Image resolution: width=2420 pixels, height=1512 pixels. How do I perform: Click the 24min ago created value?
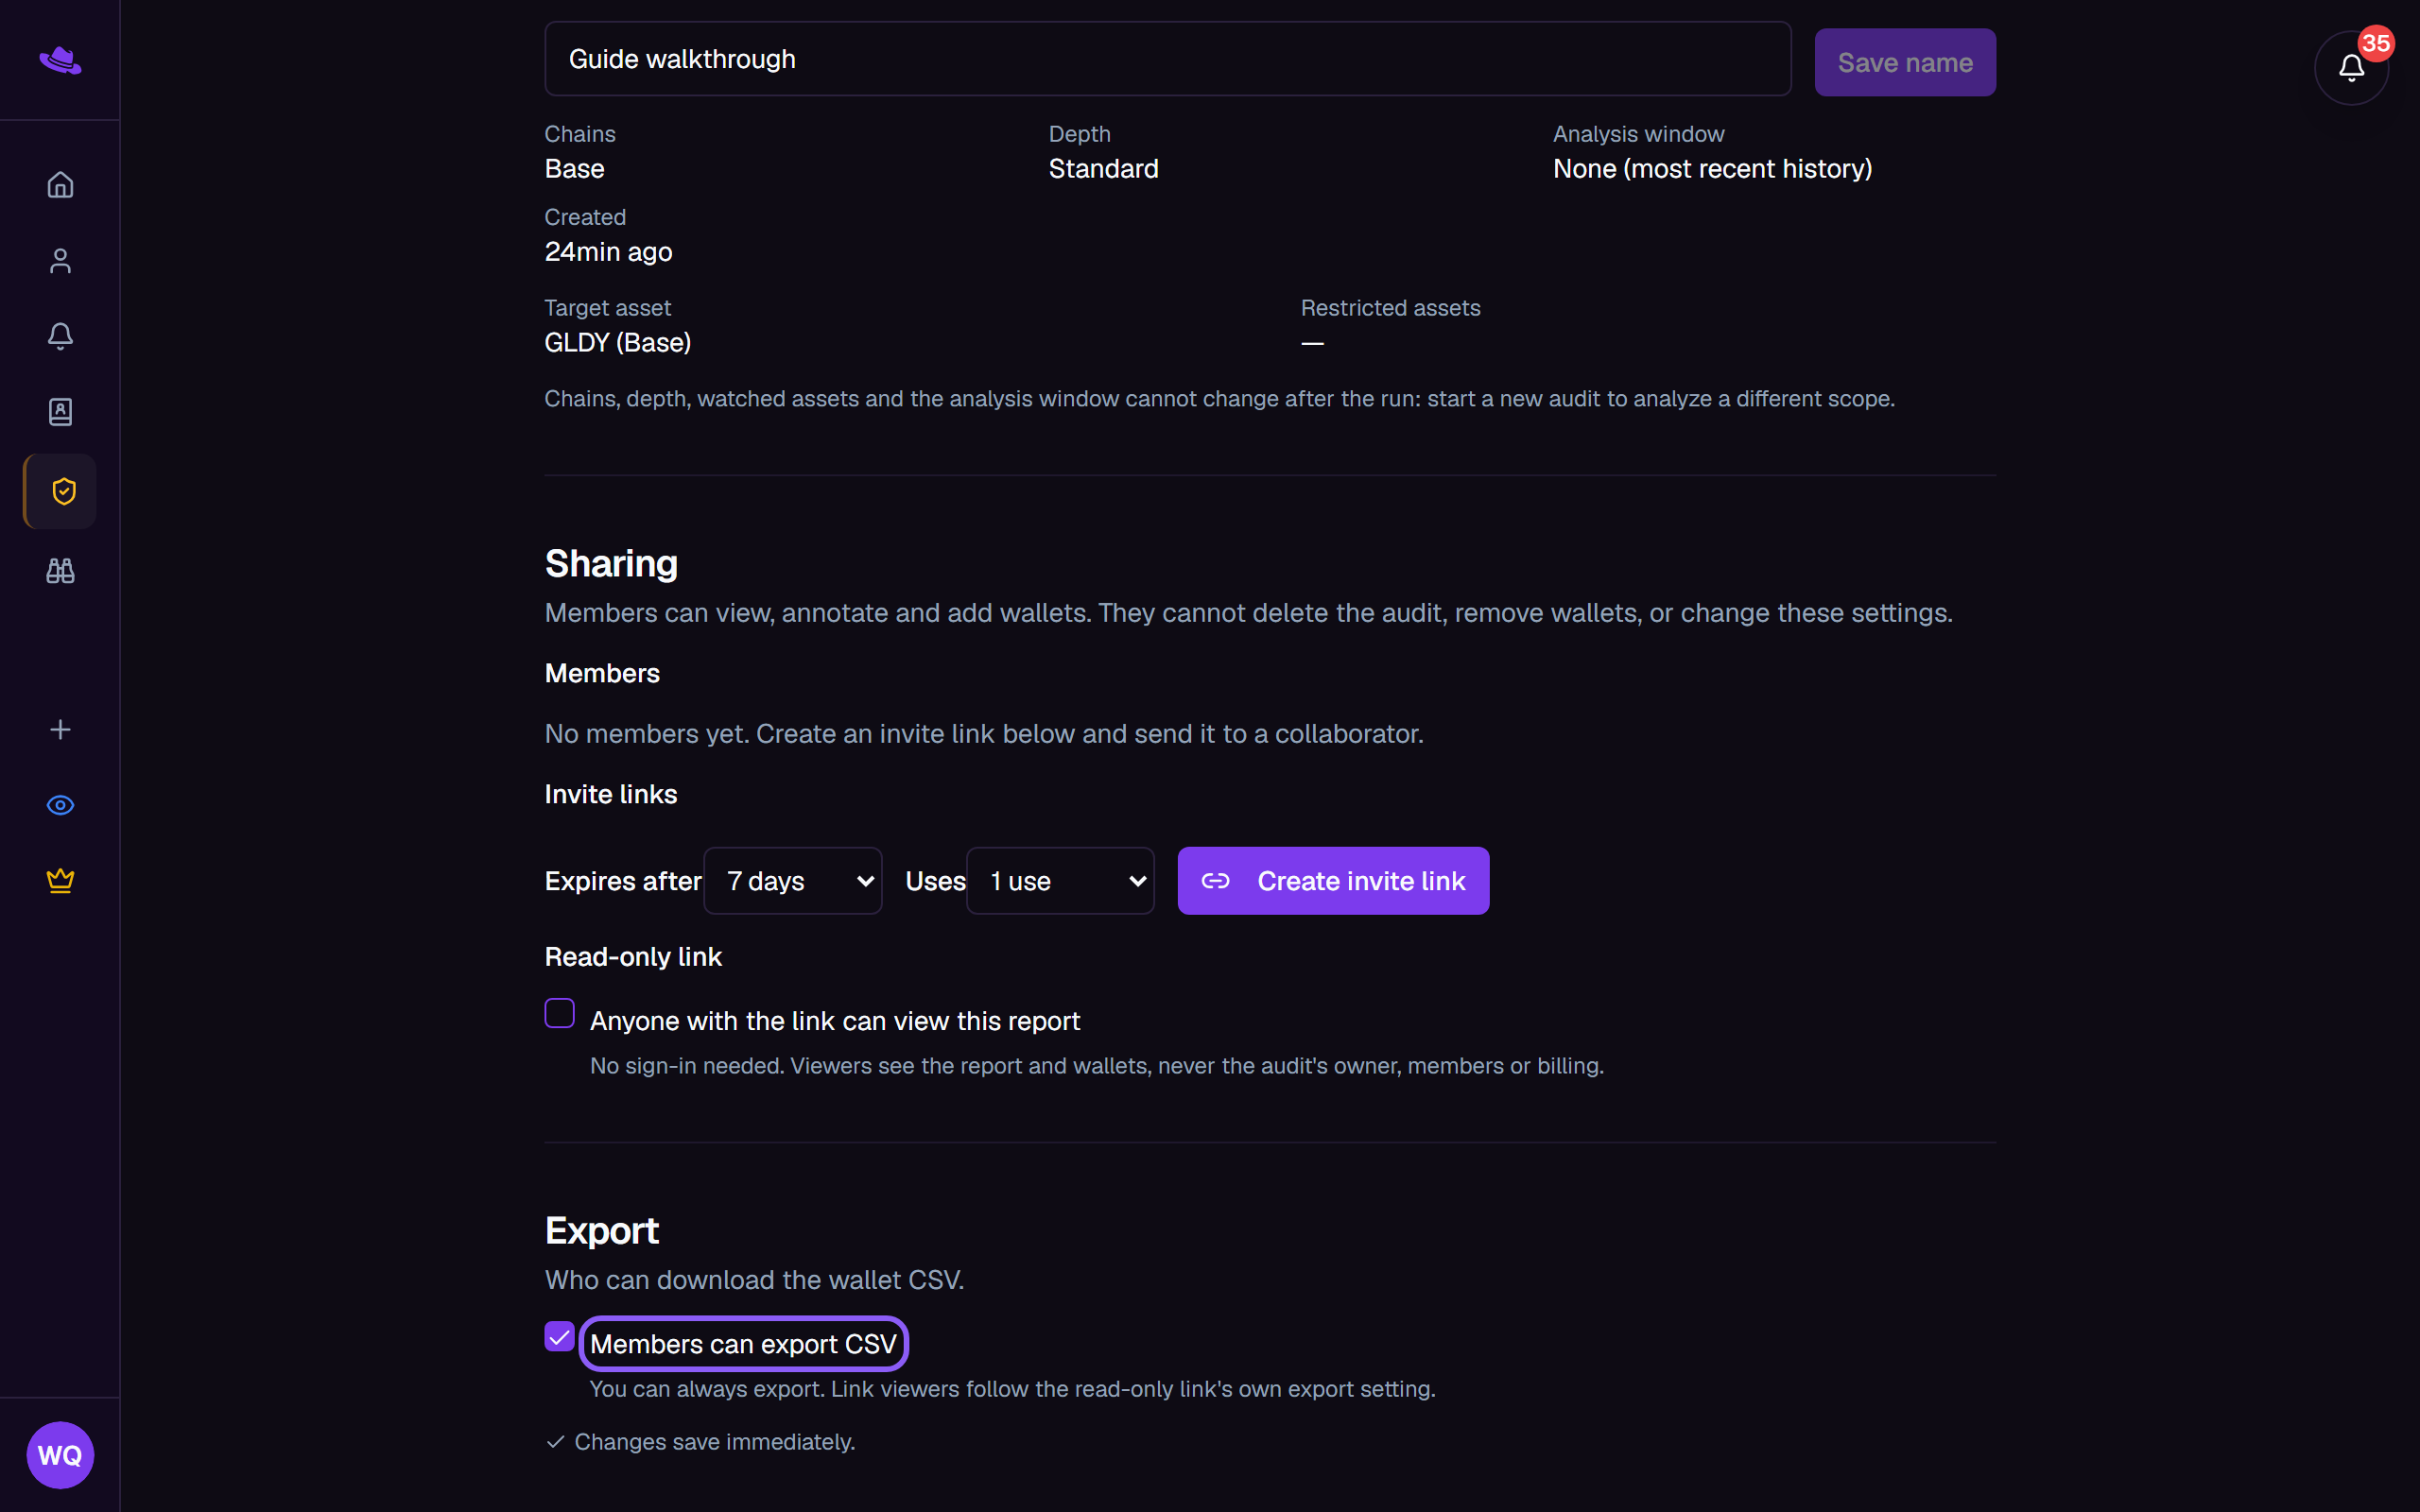(x=608, y=252)
